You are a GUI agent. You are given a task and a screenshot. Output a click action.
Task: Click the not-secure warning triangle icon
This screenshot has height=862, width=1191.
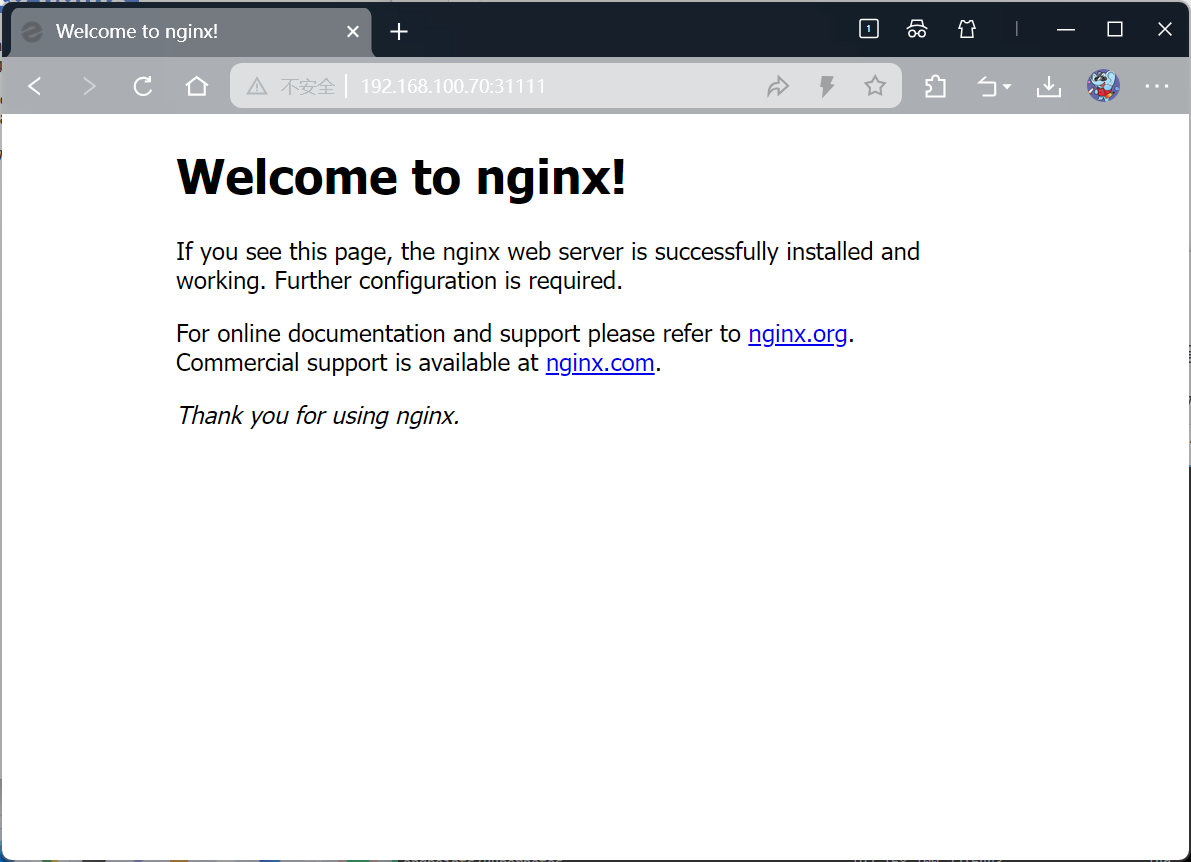[257, 86]
